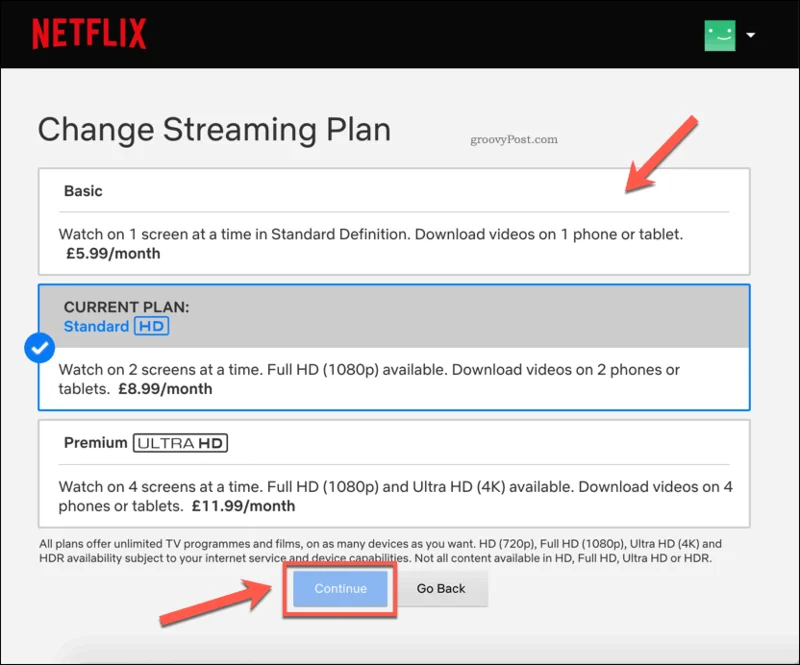
Task: Click the blue checkmark on Standard plan
Action: pos(39,348)
